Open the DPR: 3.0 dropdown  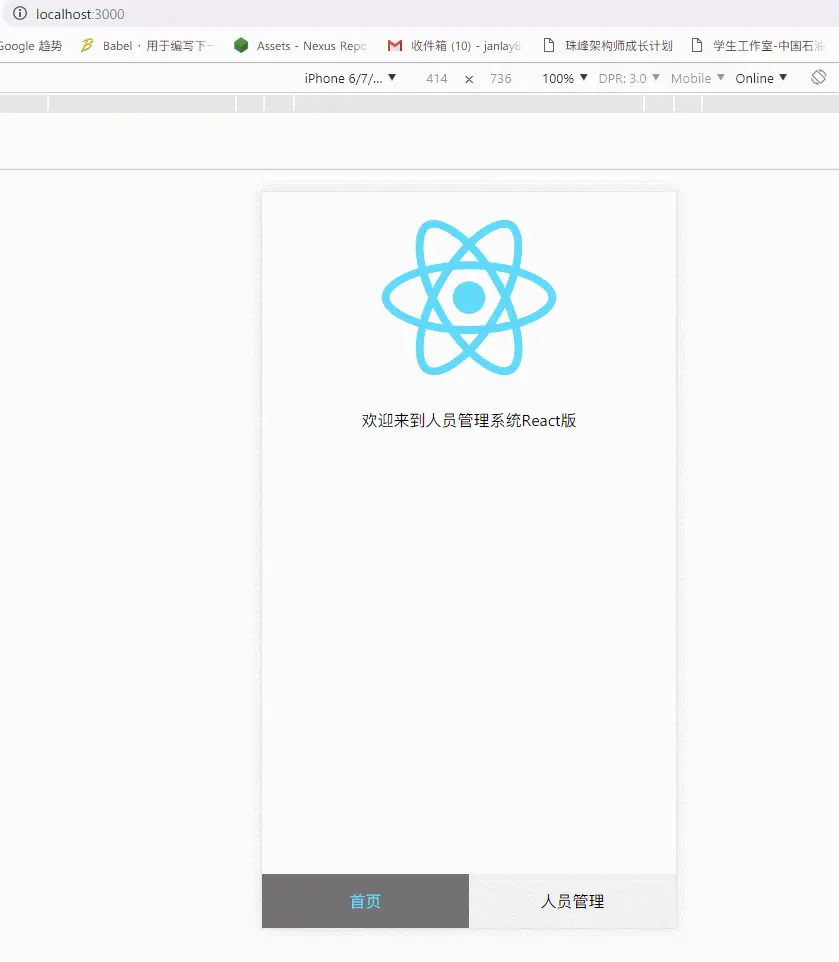click(629, 79)
